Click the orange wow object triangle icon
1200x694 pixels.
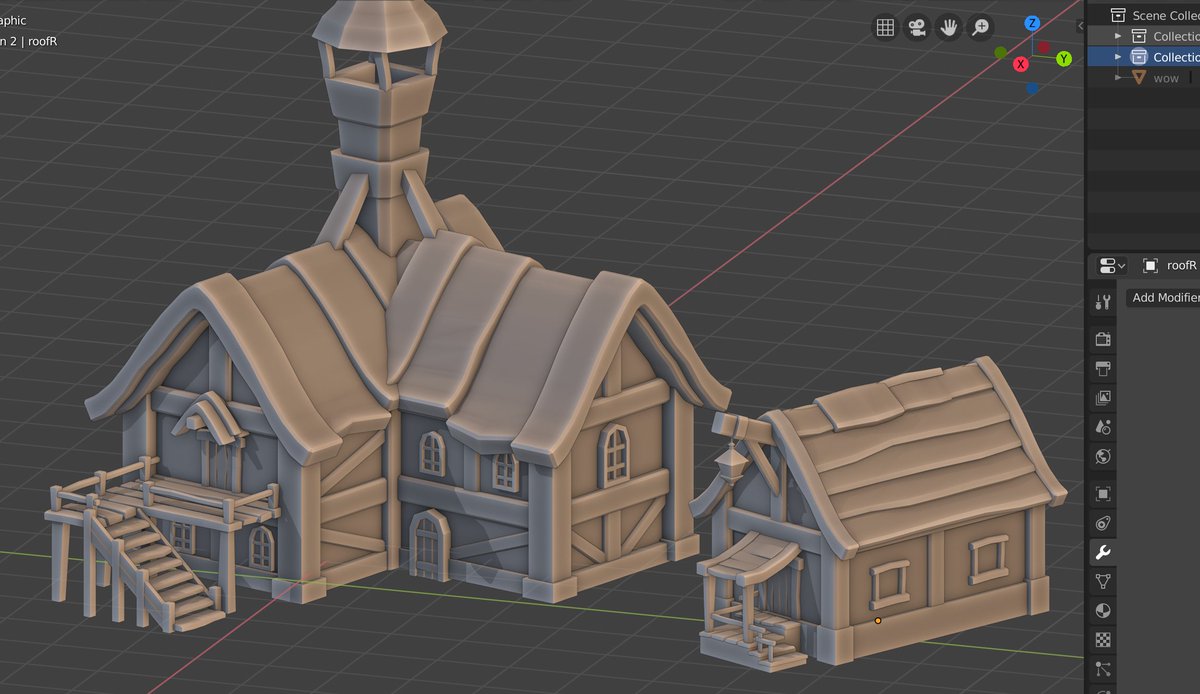pos(1138,78)
